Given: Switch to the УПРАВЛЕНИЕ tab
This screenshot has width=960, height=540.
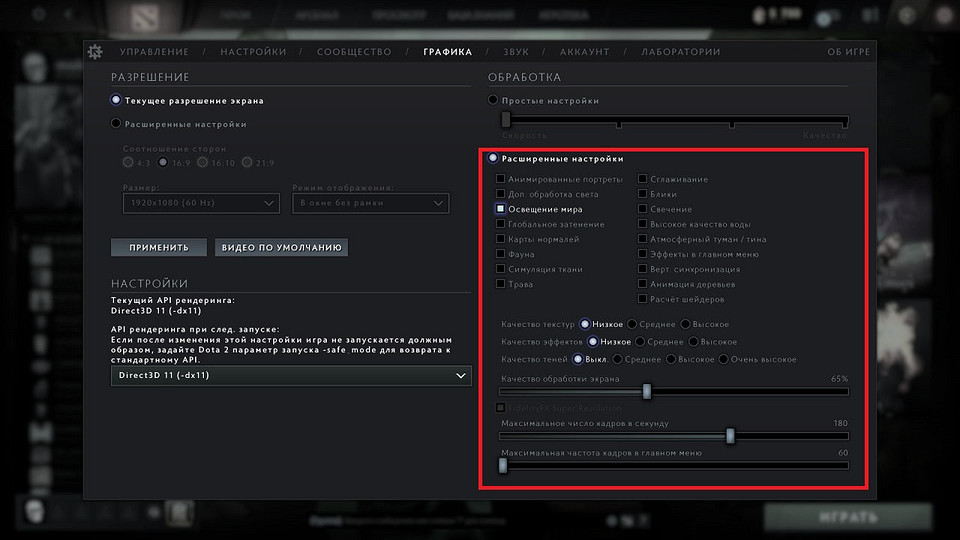Looking at the screenshot, I should click(x=154, y=52).
